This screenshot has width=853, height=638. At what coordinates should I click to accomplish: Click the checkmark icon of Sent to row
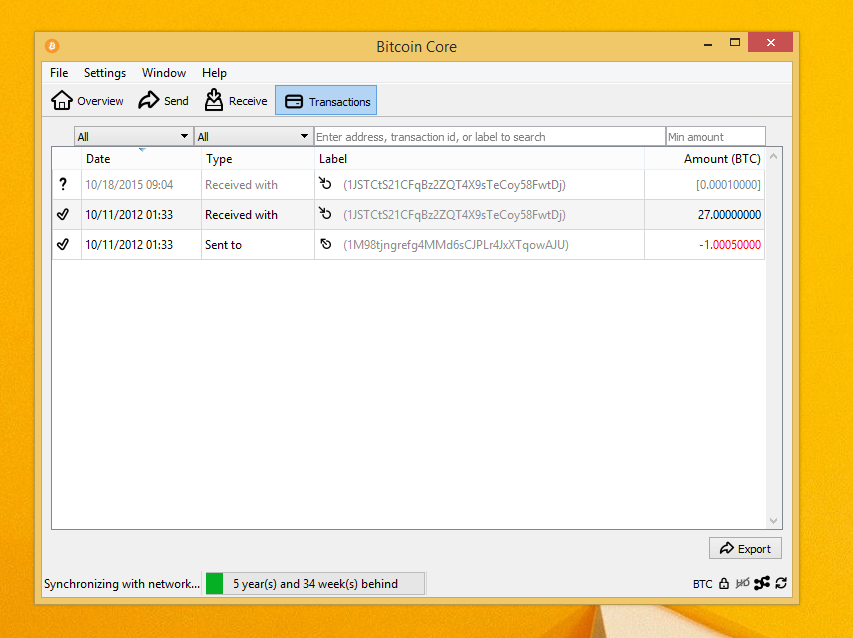[x=63, y=244]
